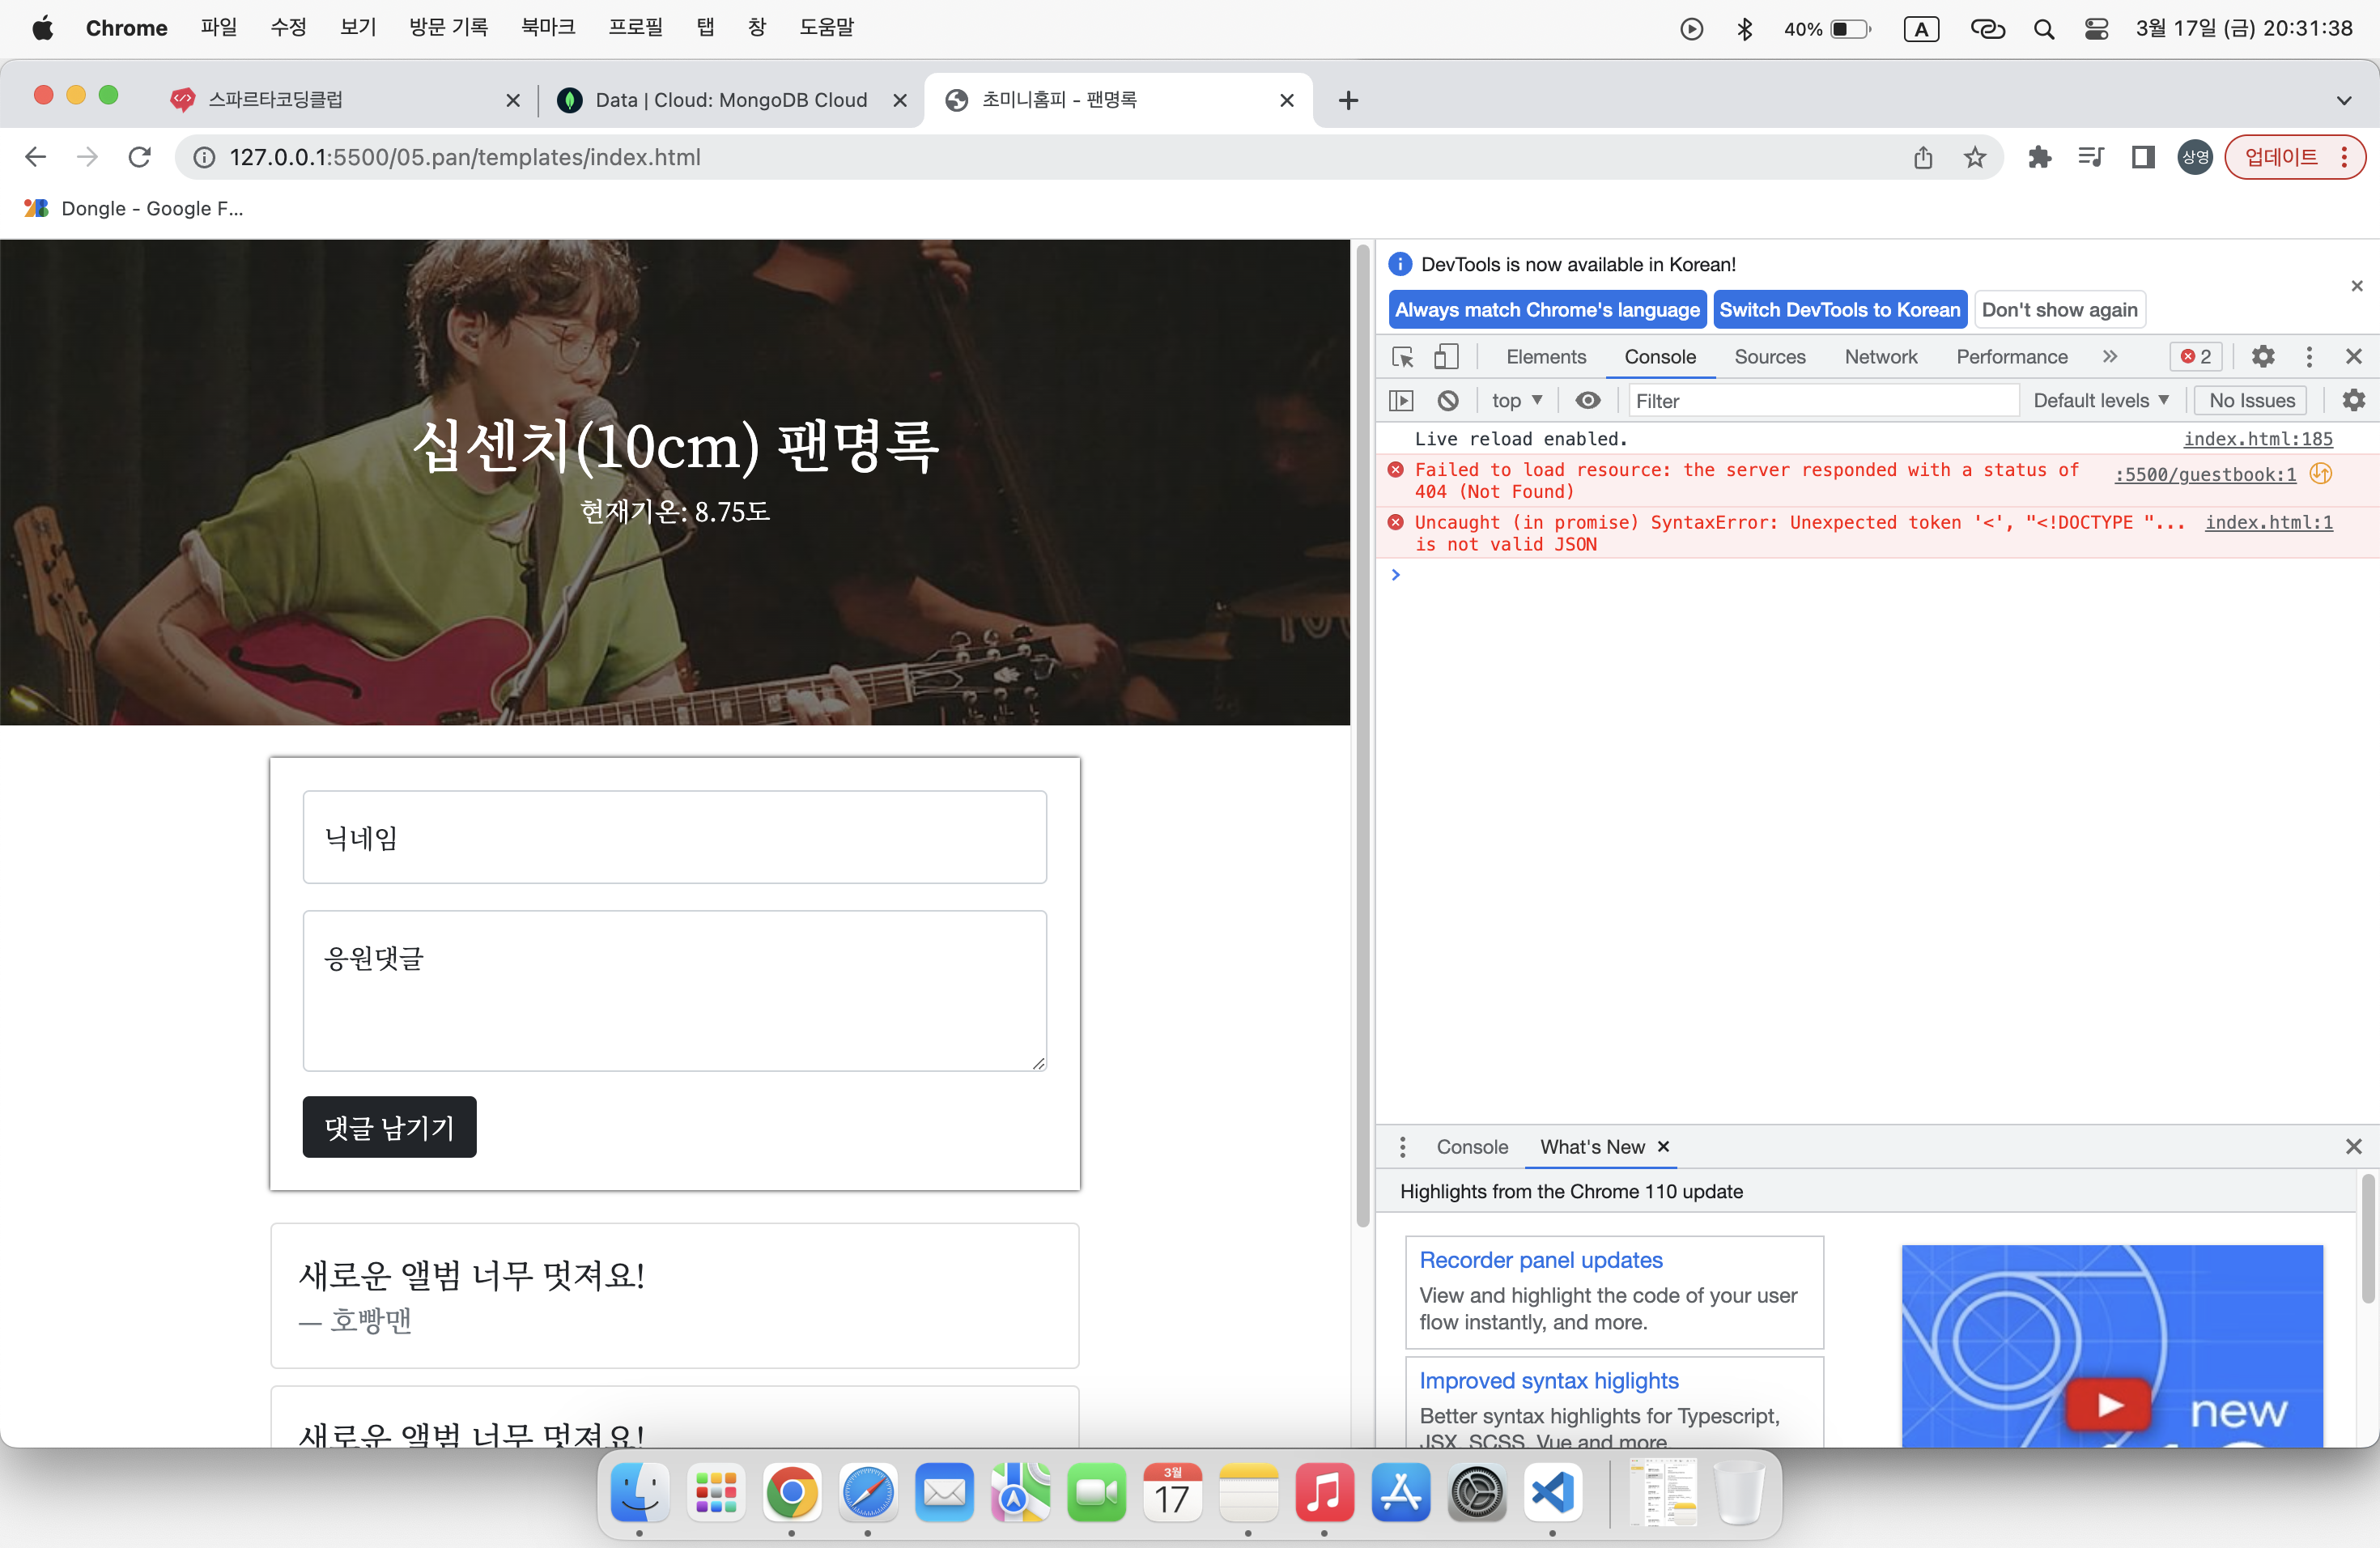Open the Extensions puzzle icon

[x=2039, y=157]
